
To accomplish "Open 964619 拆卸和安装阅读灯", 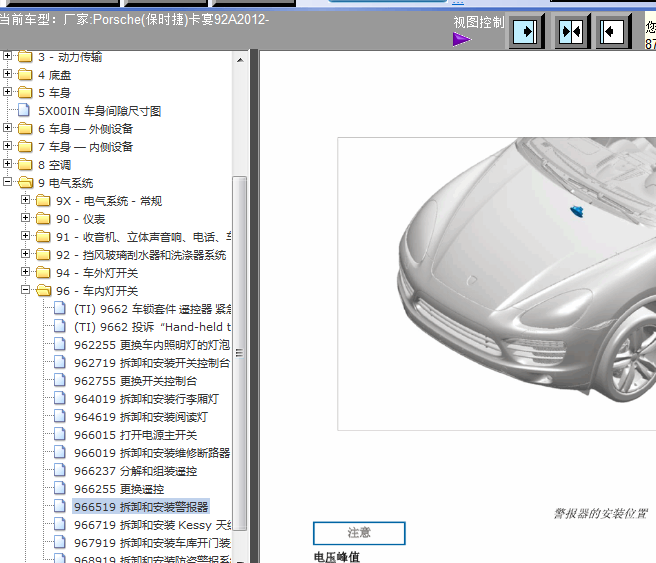I will 141,417.
